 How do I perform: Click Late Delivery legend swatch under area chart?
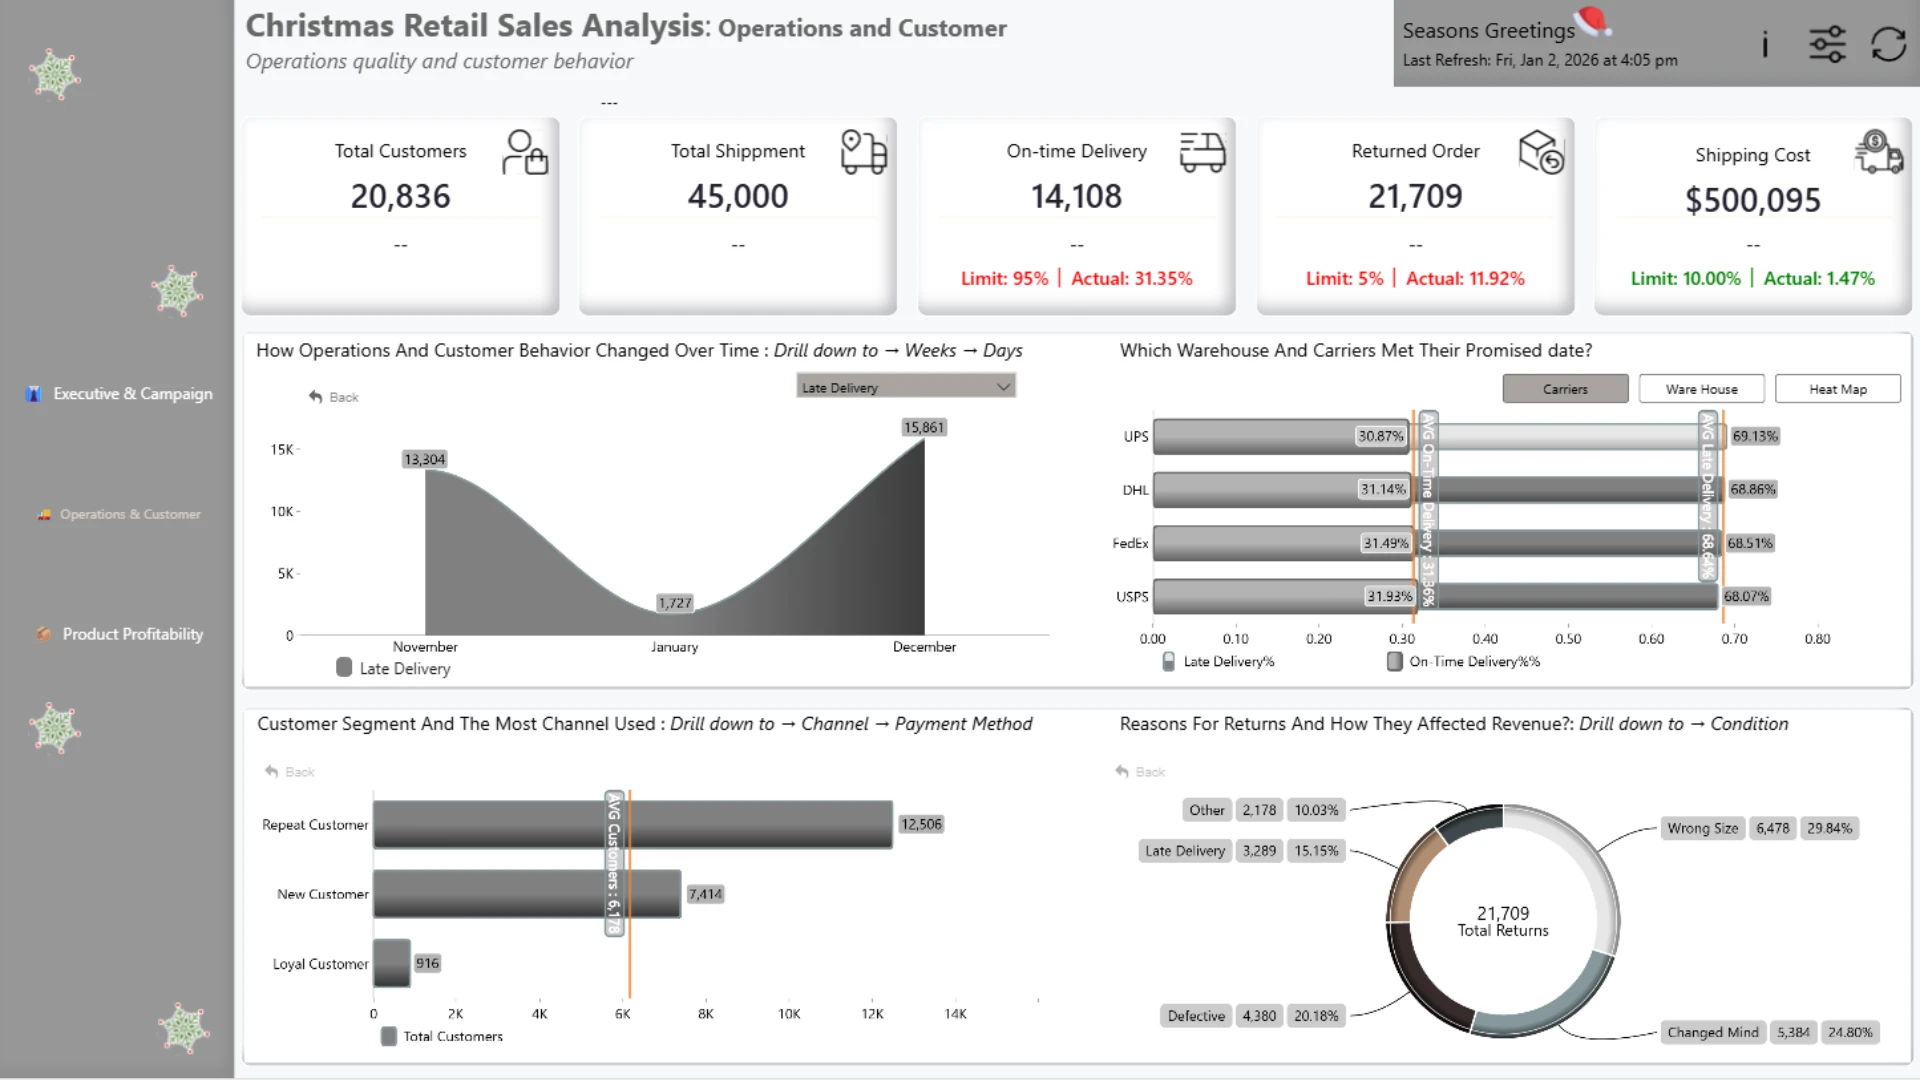pyautogui.click(x=344, y=668)
